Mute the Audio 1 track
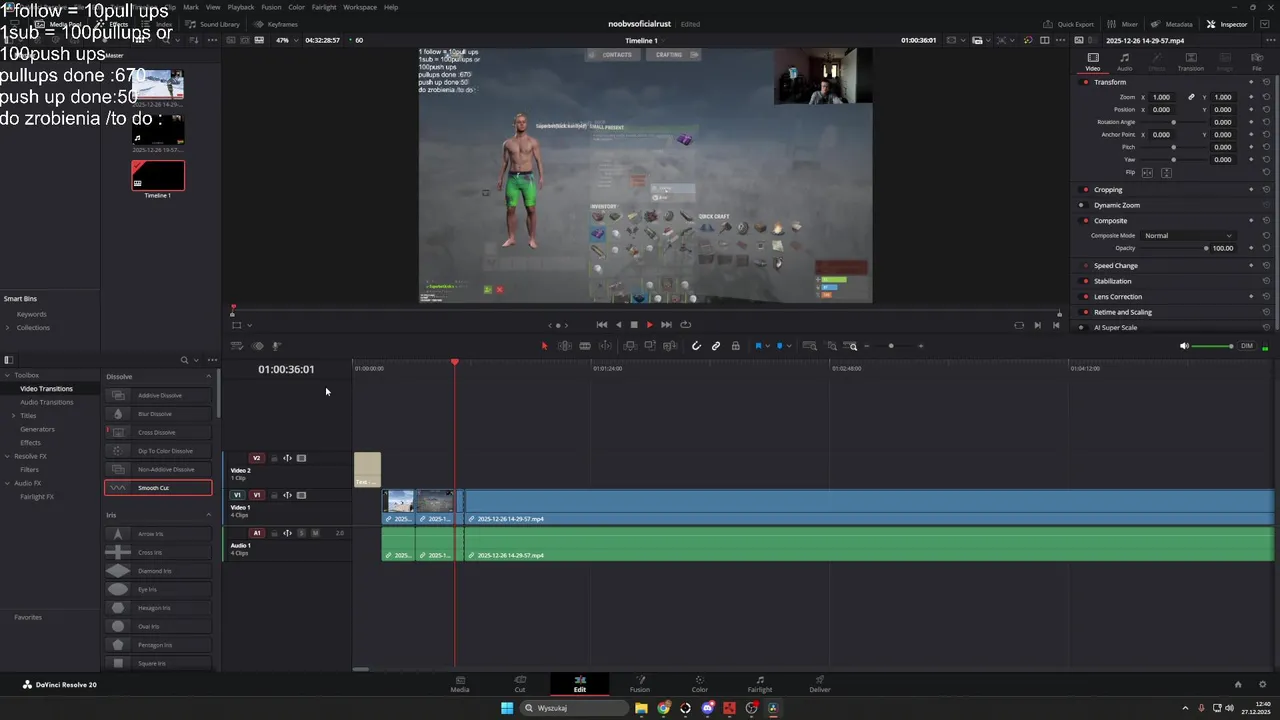1280x720 pixels. point(315,533)
